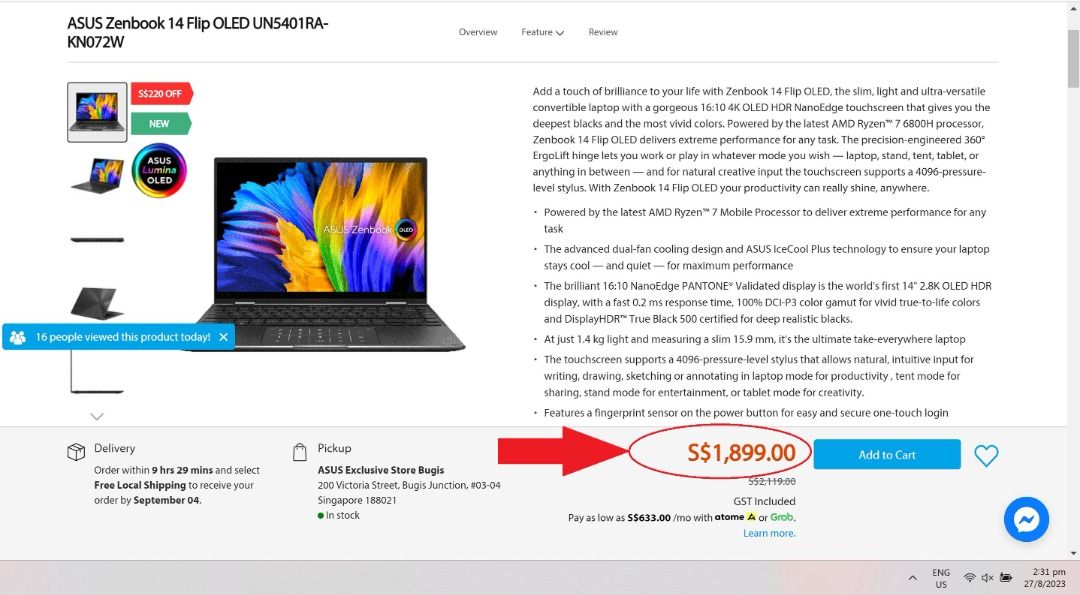Show more thumbnails with down chevron
This screenshot has width=1080, height=595.
click(97, 417)
